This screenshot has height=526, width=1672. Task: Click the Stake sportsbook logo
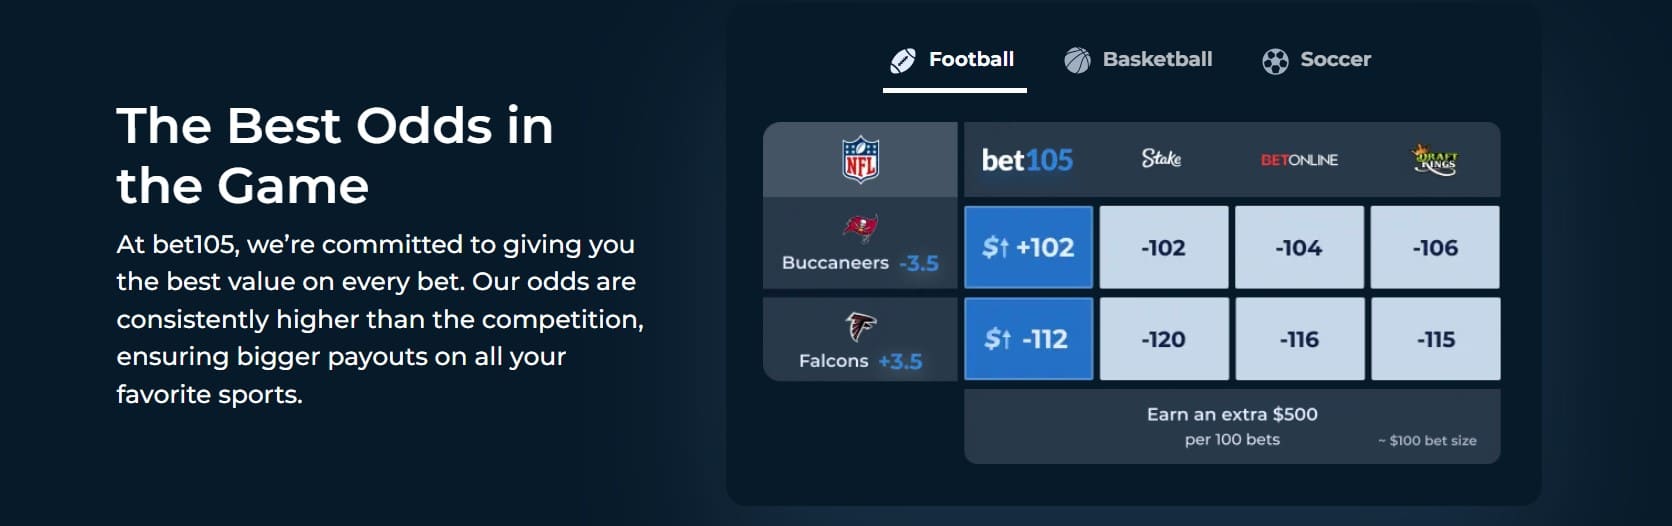[1162, 159]
